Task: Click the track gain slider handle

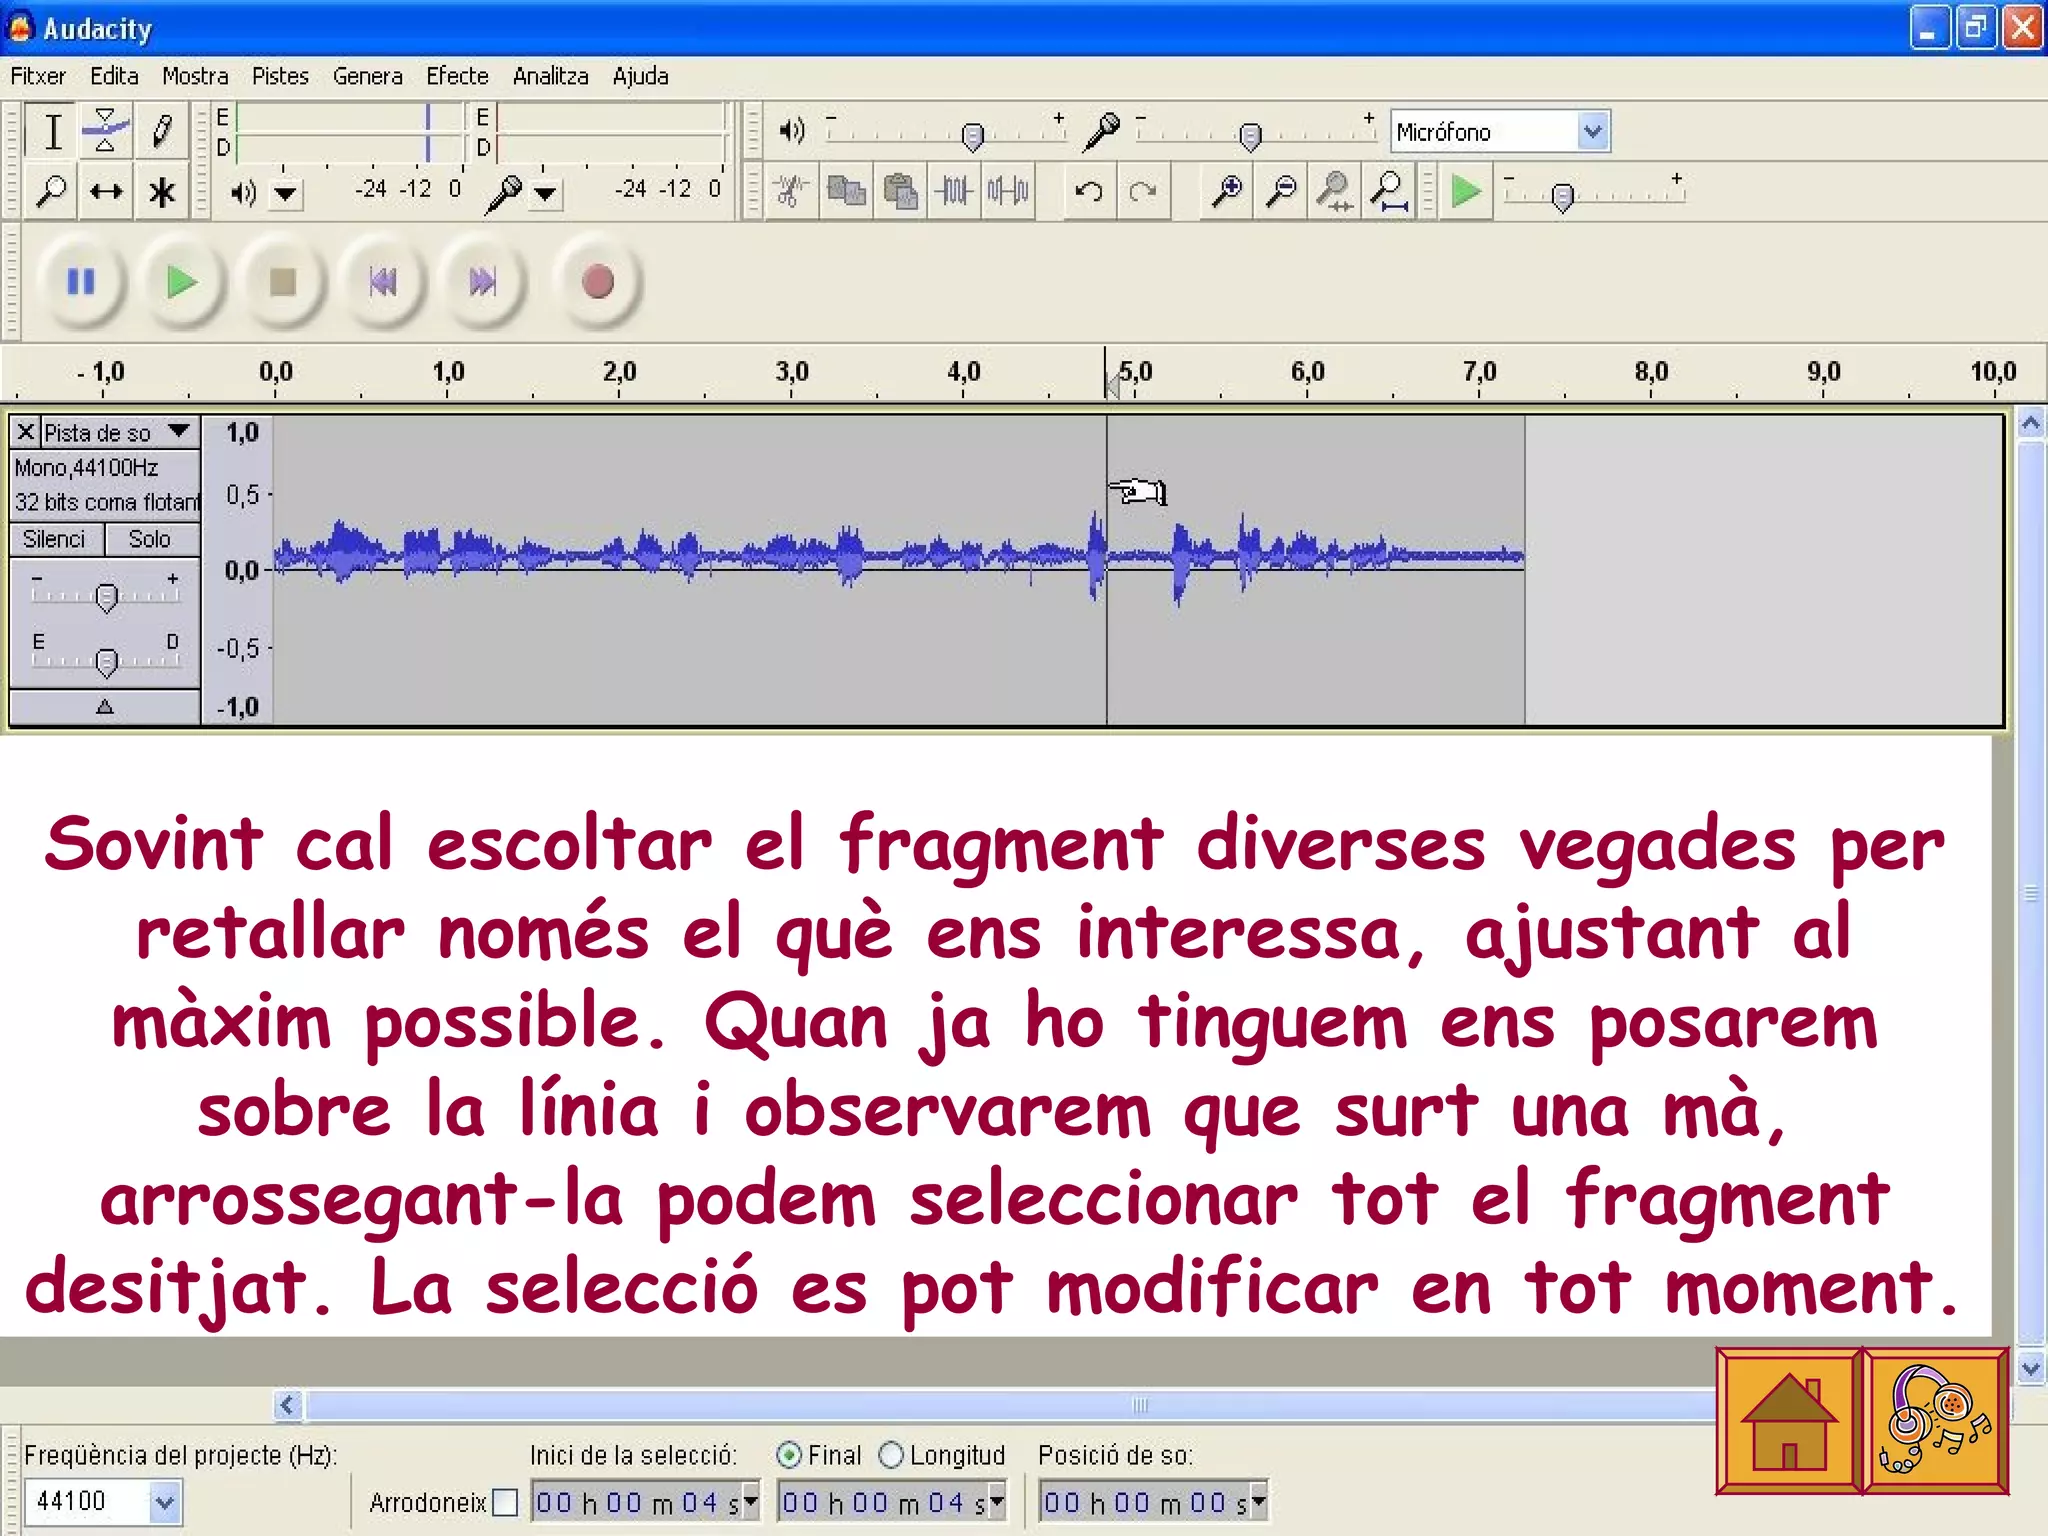Action: click(x=106, y=598)
